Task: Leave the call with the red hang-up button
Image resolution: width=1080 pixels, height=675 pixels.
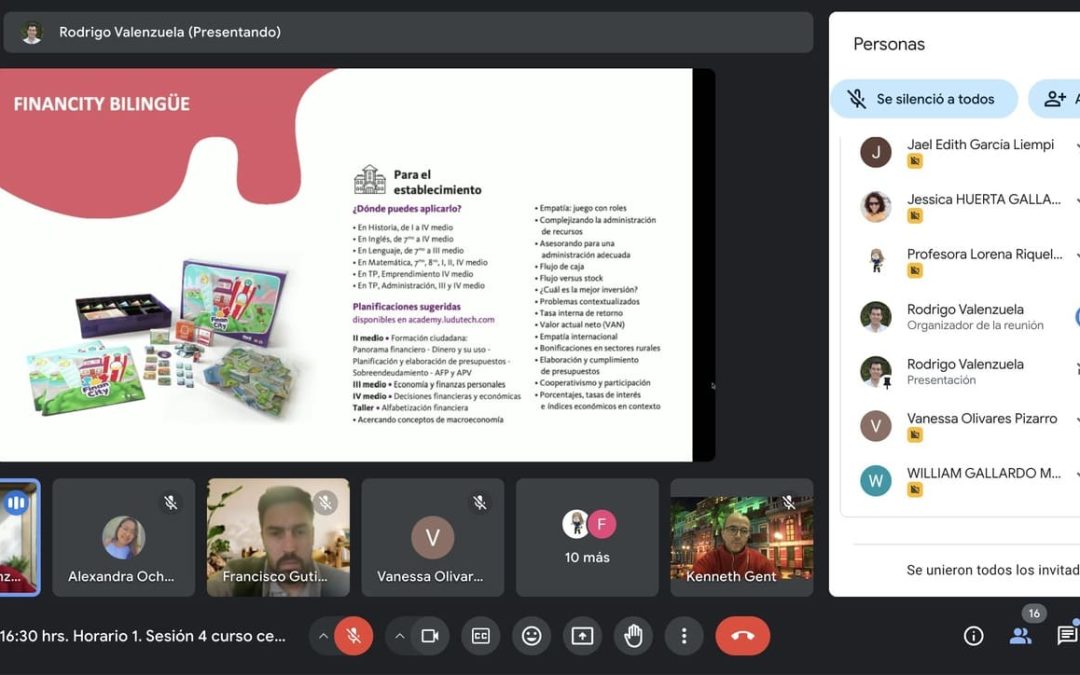Action: [x=742, y=636]
